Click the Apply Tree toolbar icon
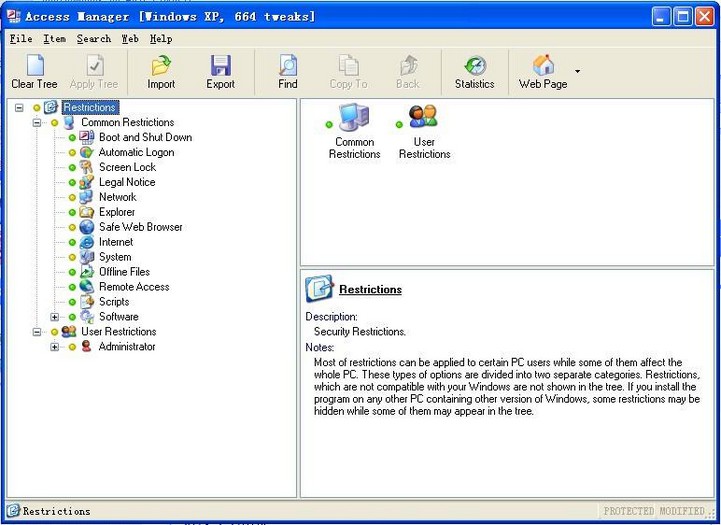This screenshot has width=721, height=525. [x=95, y=65]
